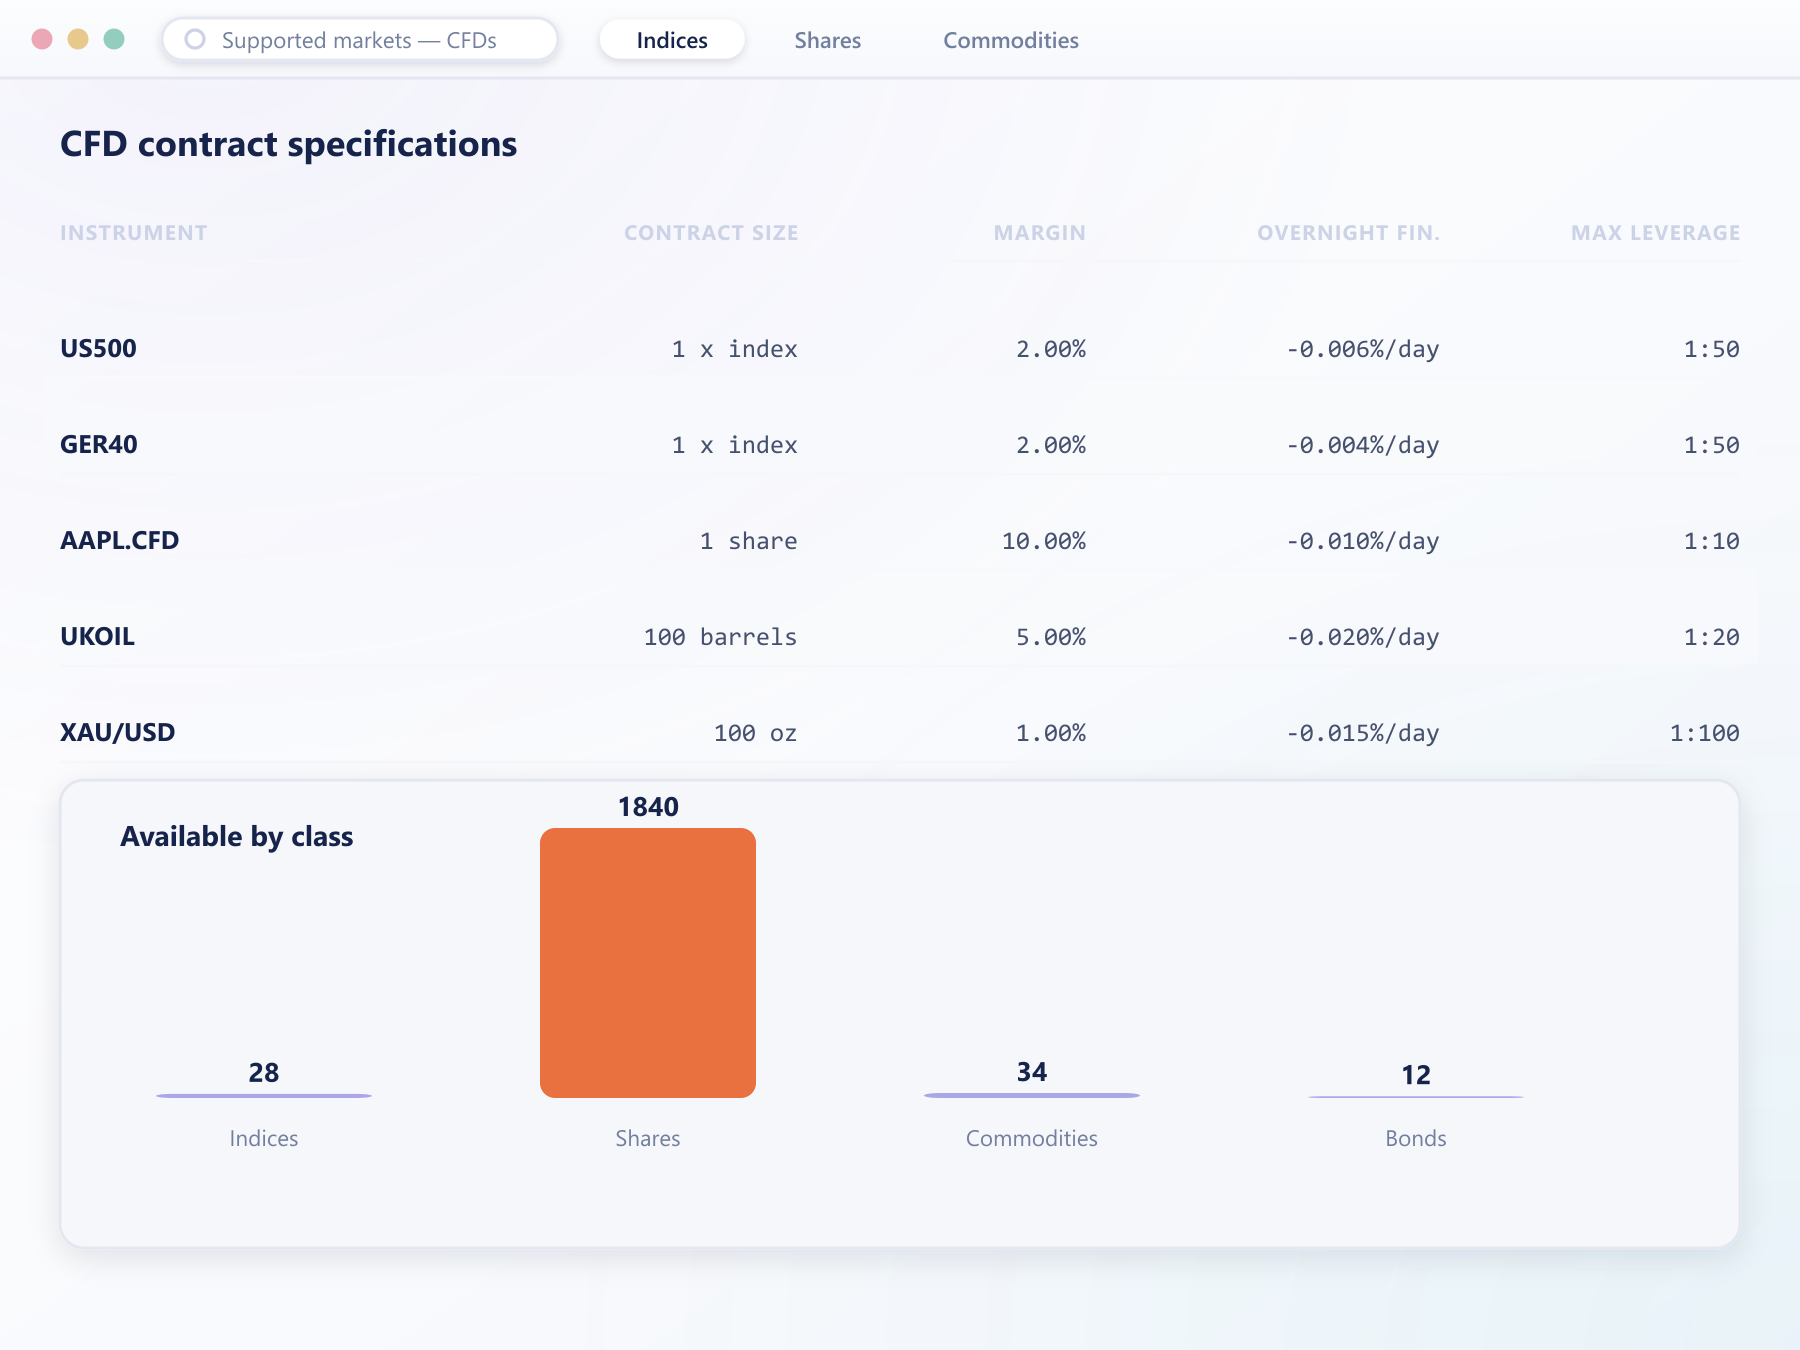The width and height of the screenshot is (1800, 1350).
Task: Click the Commodities bar in chart
Action: [x=1032, y=1095]
